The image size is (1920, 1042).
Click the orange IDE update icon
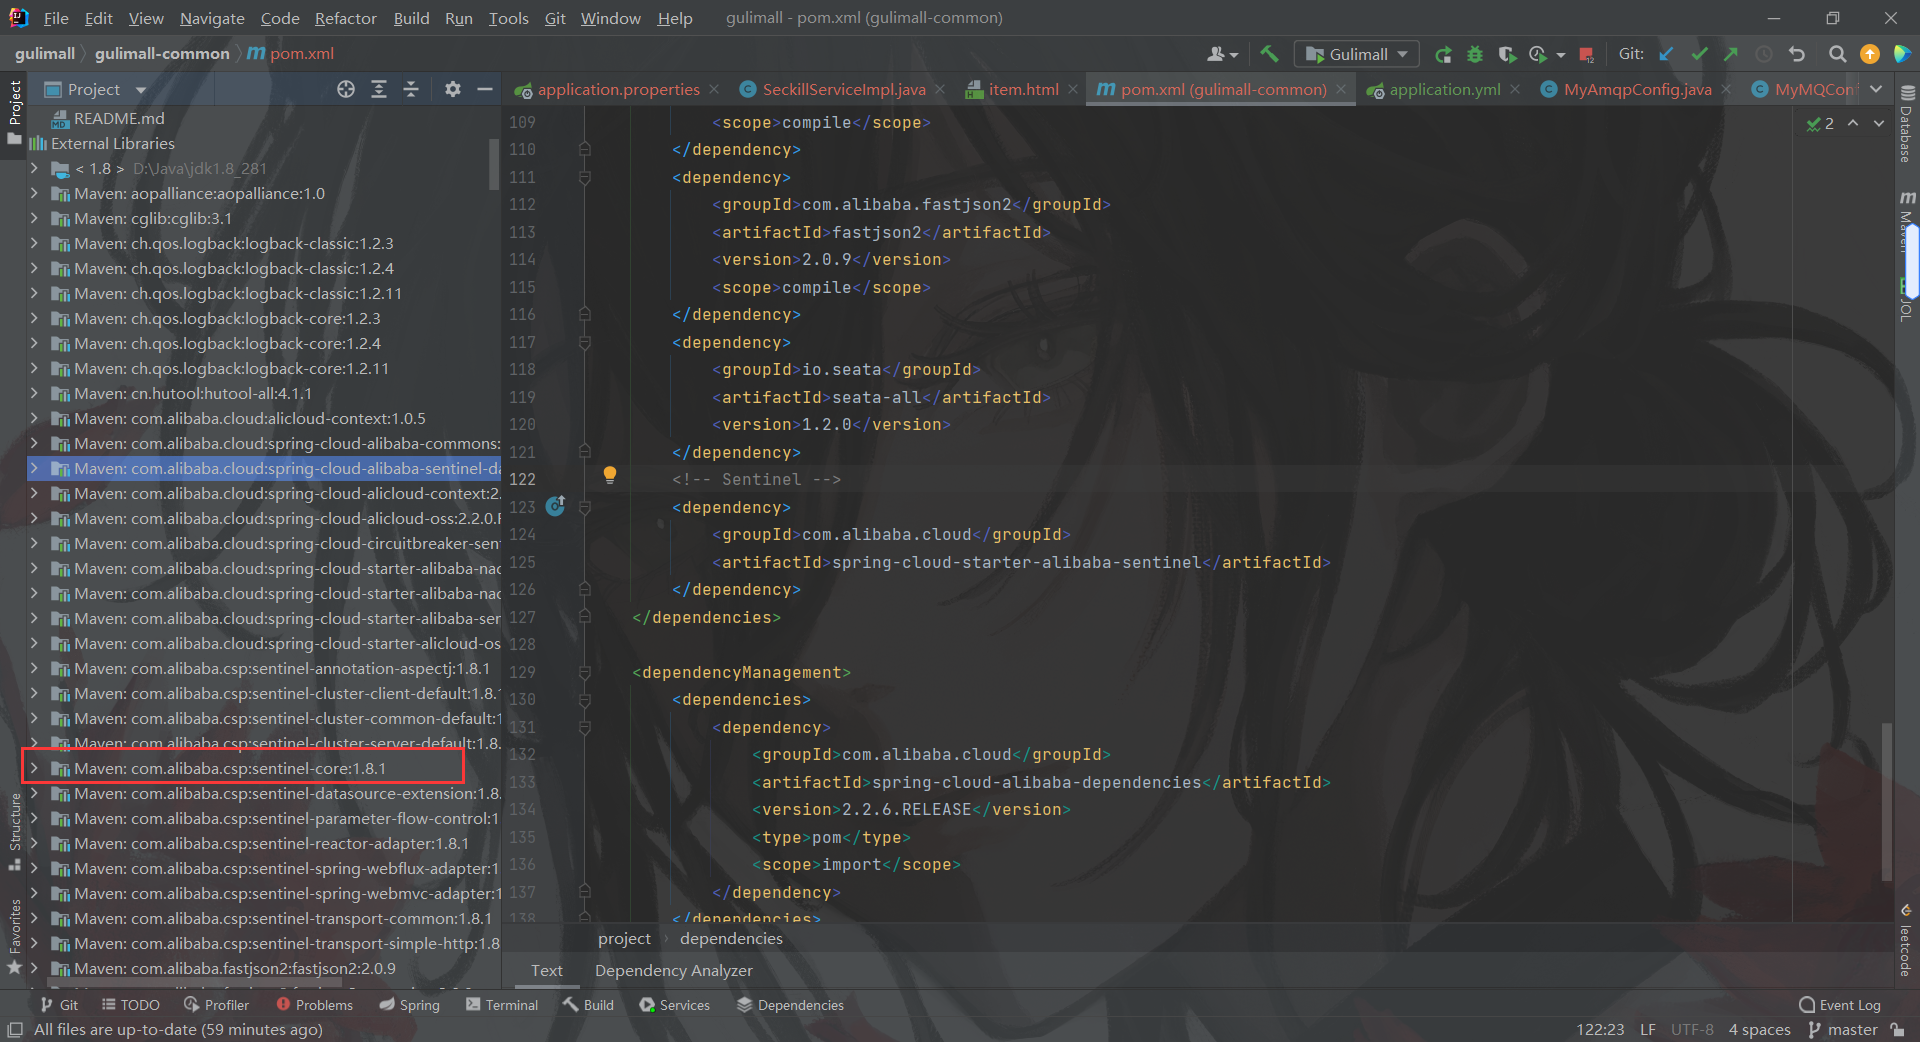coord(1869,54)
